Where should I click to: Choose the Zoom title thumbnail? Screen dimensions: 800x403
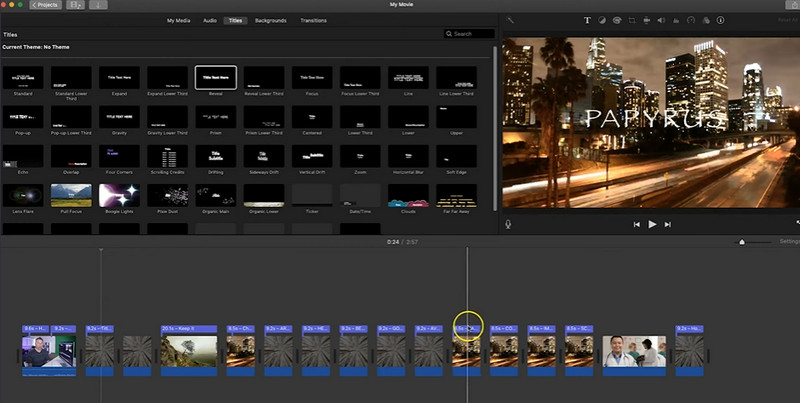[360, 156]
